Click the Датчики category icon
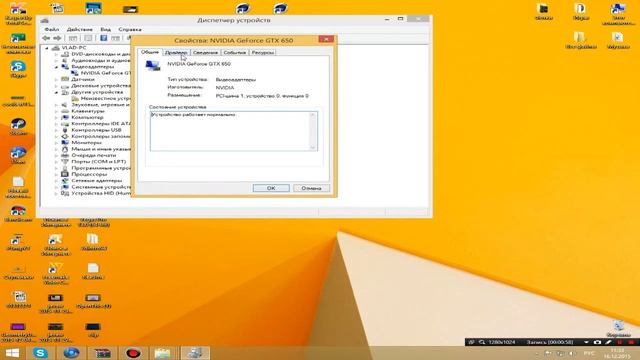This screenshot has height=360, width=640. pos(65,79)
